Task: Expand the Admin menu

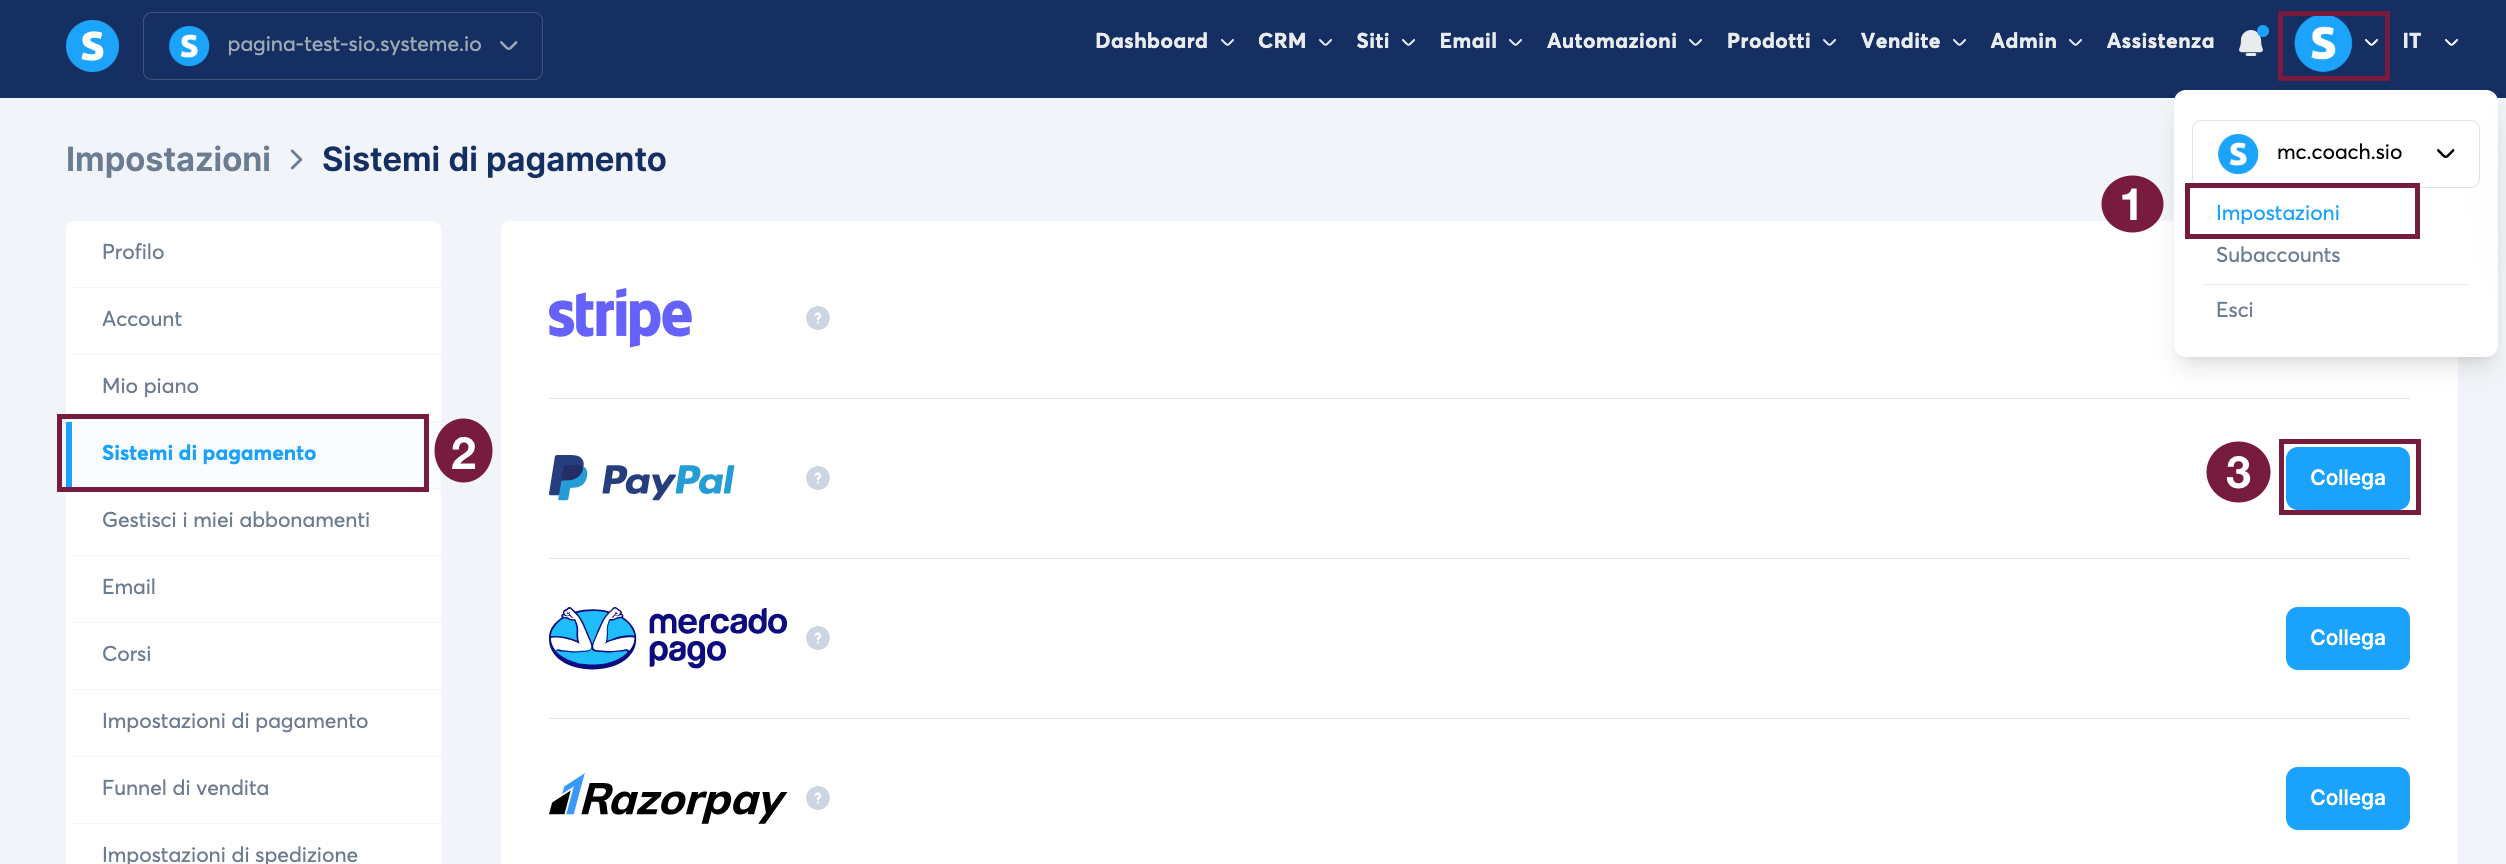Action: pyautogui.click(x=2036, y=41)
